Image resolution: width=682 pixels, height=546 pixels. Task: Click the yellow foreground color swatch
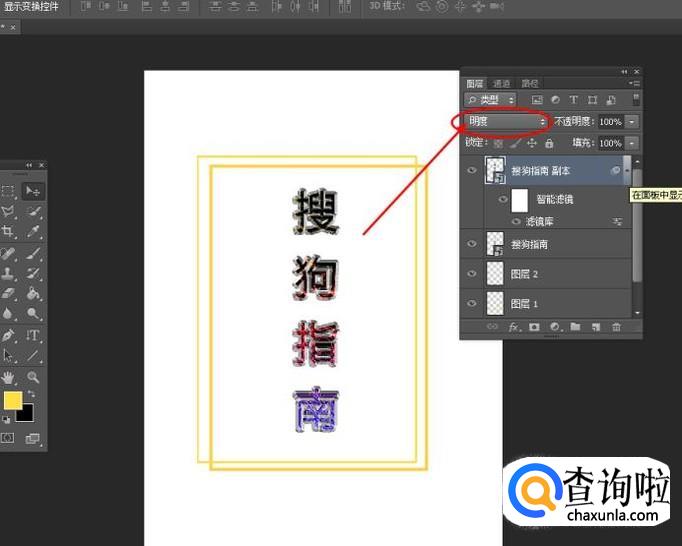(x=13, y=400)
